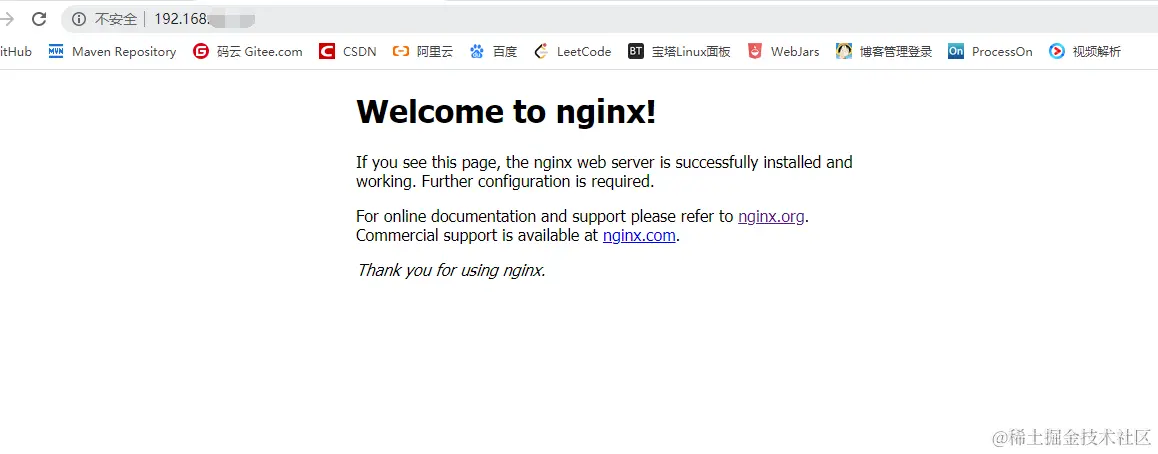Open the 视频解析 bookmark
This screenshot has width=1158, height=454.
pos(1085,52)
